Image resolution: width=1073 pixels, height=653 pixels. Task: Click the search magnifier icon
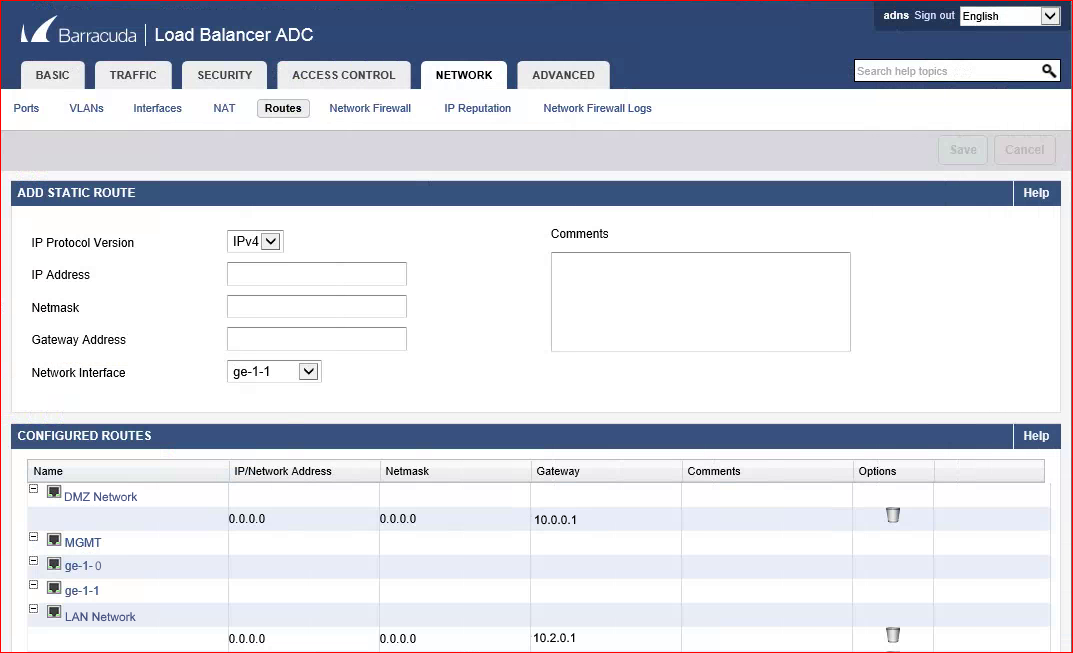pos(1049,71)
